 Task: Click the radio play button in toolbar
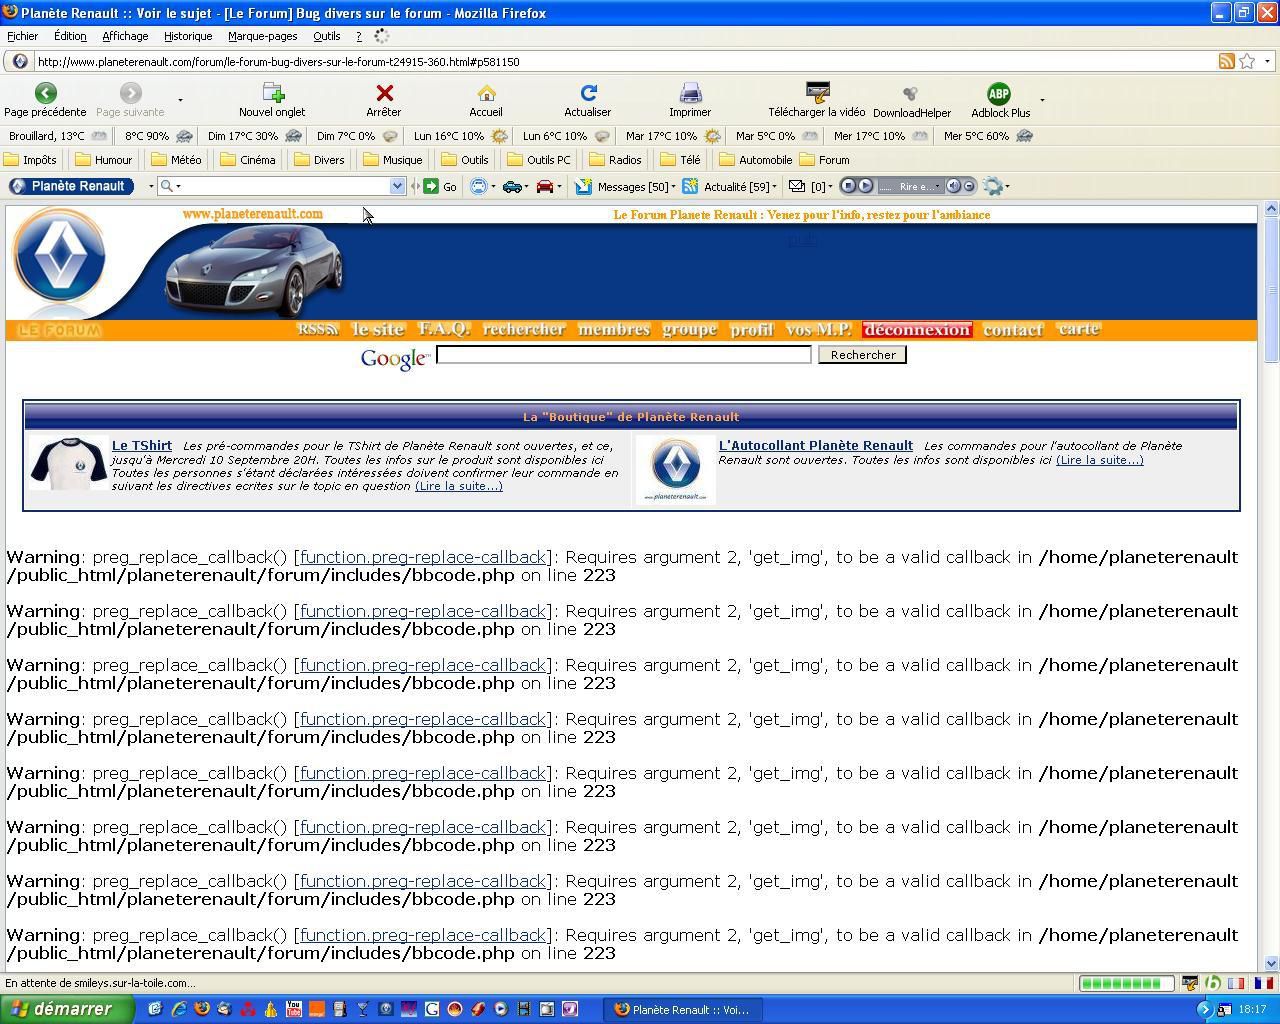(x=866, y=186)
